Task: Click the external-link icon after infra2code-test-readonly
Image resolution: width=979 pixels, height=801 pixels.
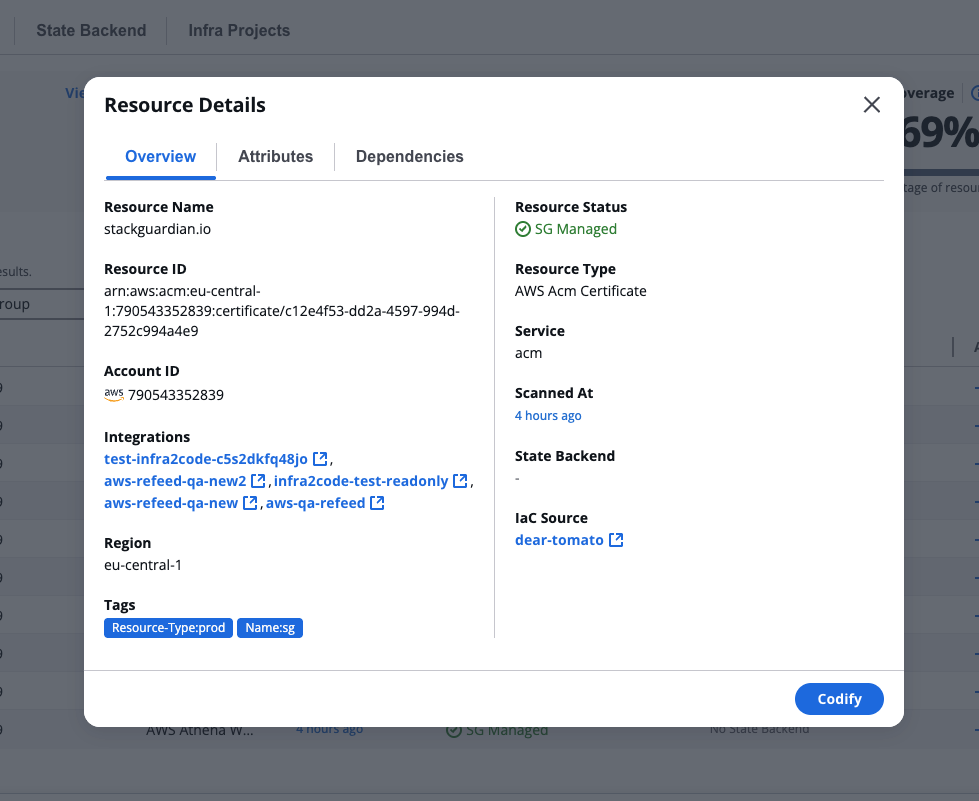Action: click(x=461, y=481)
